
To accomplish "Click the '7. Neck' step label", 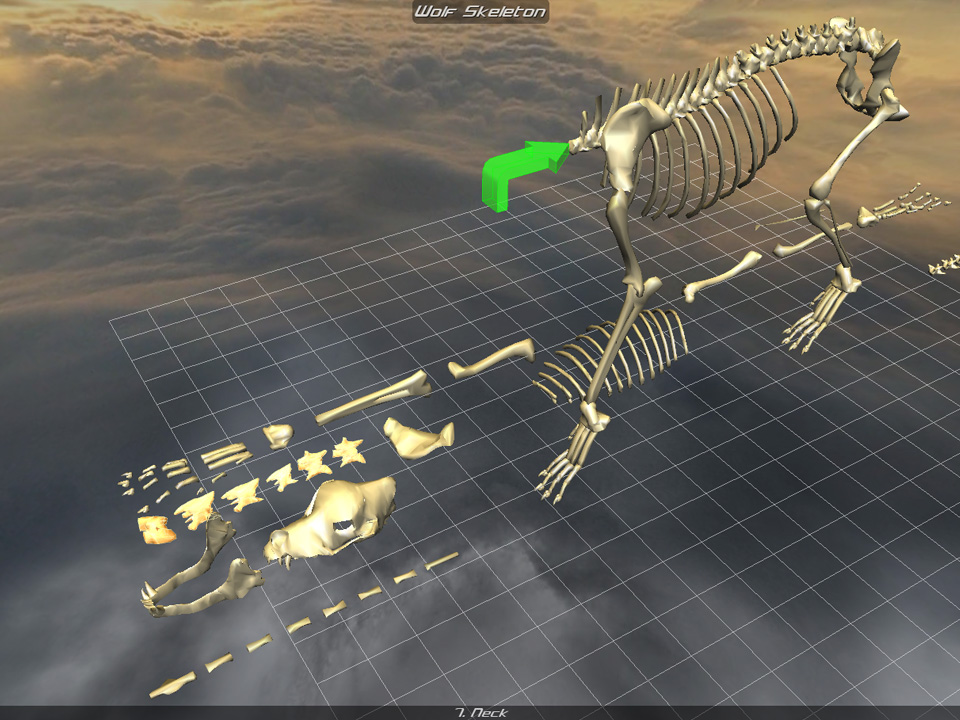I will [x=482, y=713].
